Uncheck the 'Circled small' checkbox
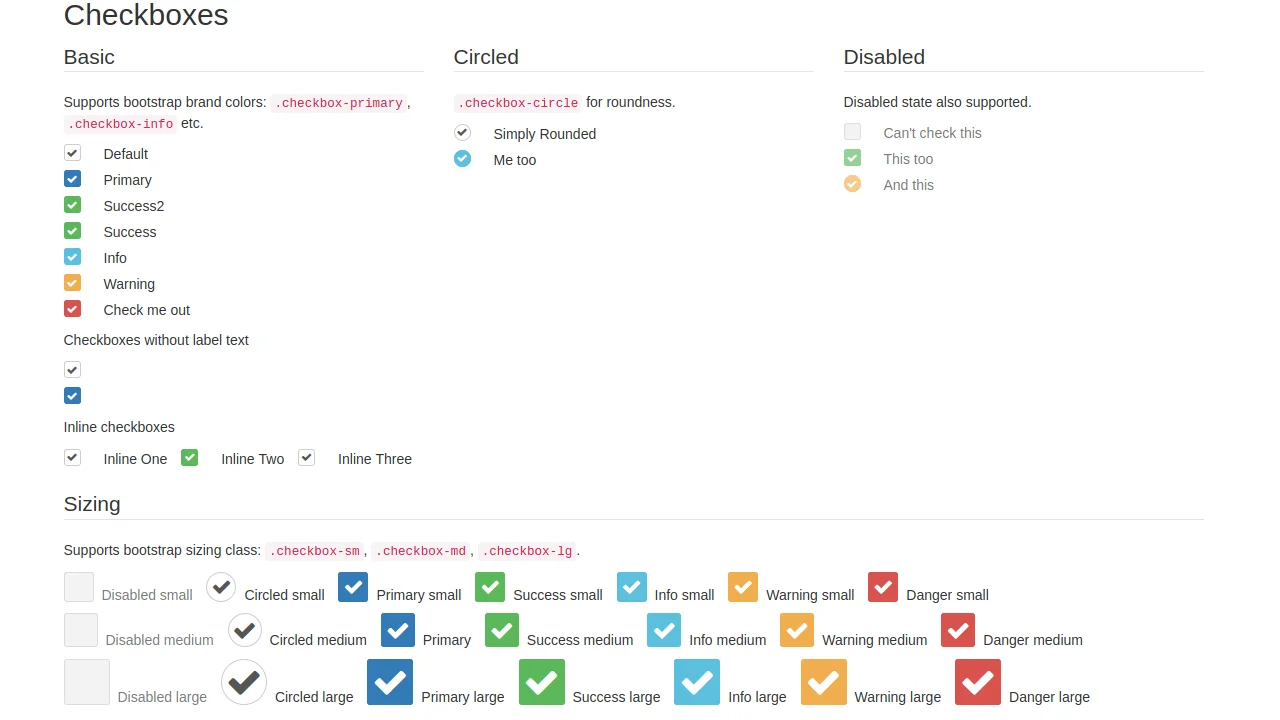 221,587
